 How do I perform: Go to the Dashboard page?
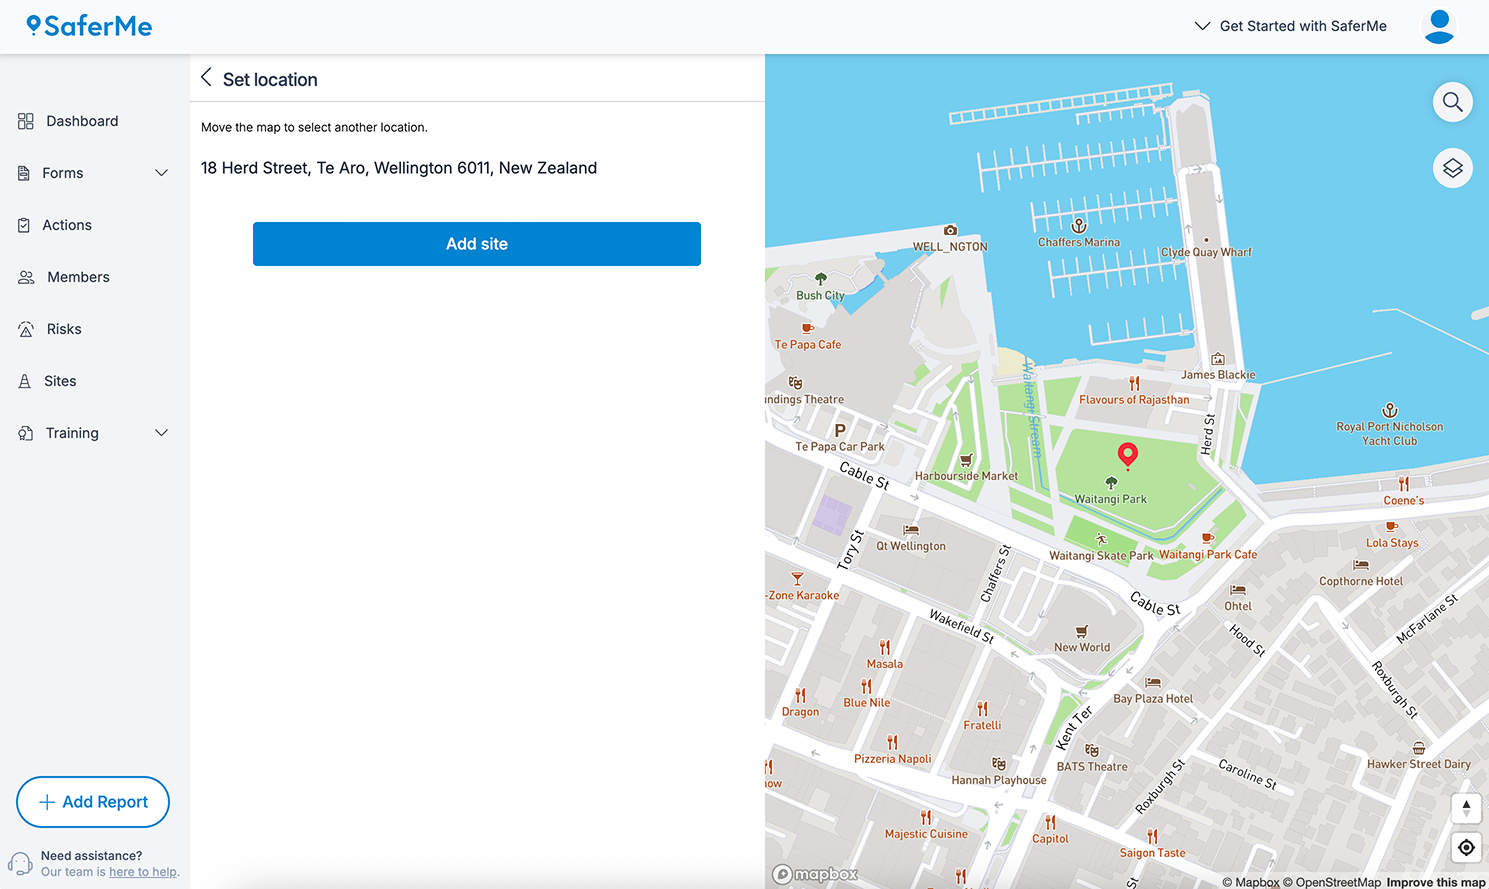pos(82,121)
